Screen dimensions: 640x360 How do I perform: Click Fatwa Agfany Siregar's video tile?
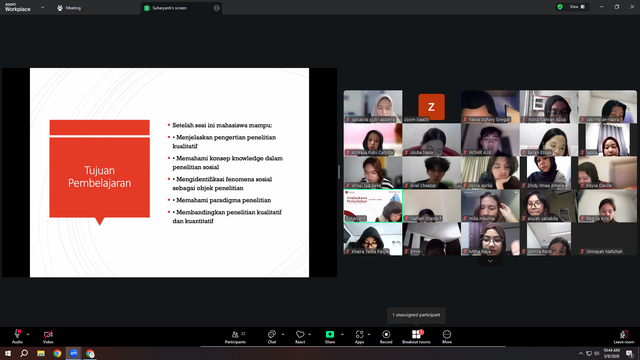click(x=490, y=107)
